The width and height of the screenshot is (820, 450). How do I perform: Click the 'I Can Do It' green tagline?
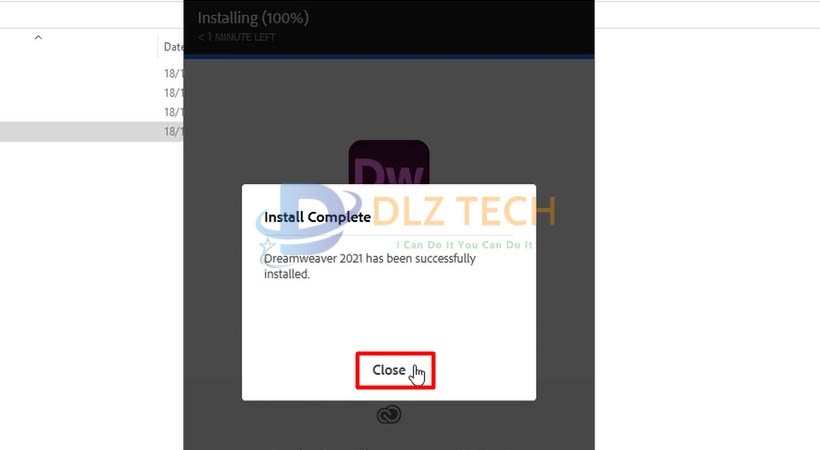(464, 245)
